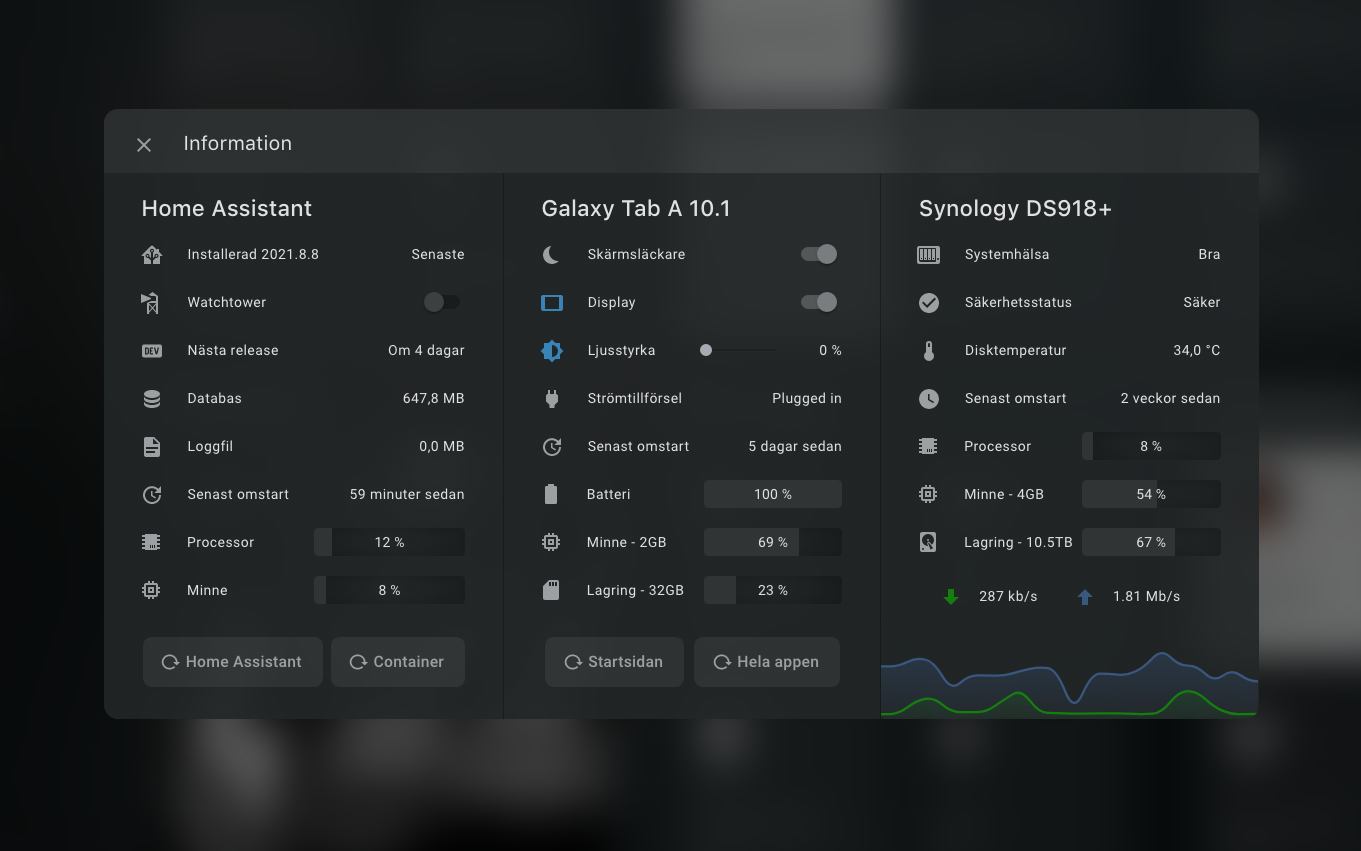This screenshot has height=851, width=1361.
Task: Click the Ljusstyrka 0 % value
Action: (830, 350)
